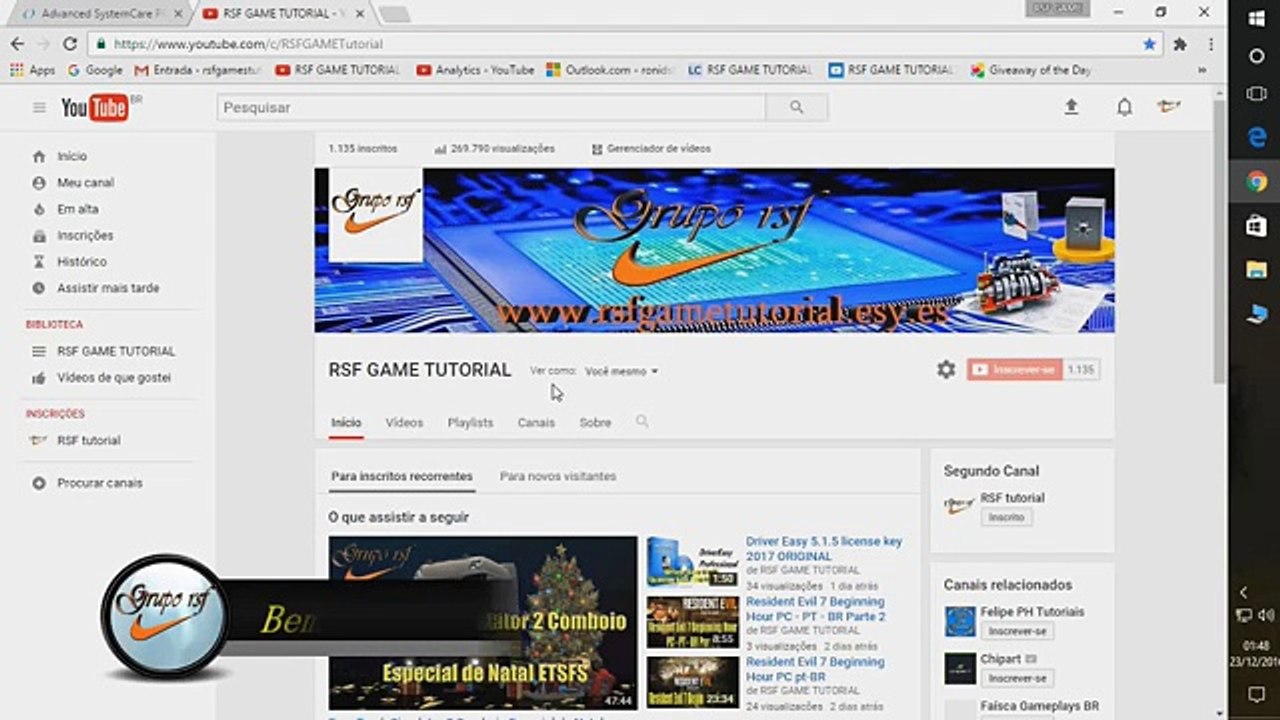This screenshot has height=720, width=1280.
Task: Open Meu canal in the sidebar
Action: (85, 183)
